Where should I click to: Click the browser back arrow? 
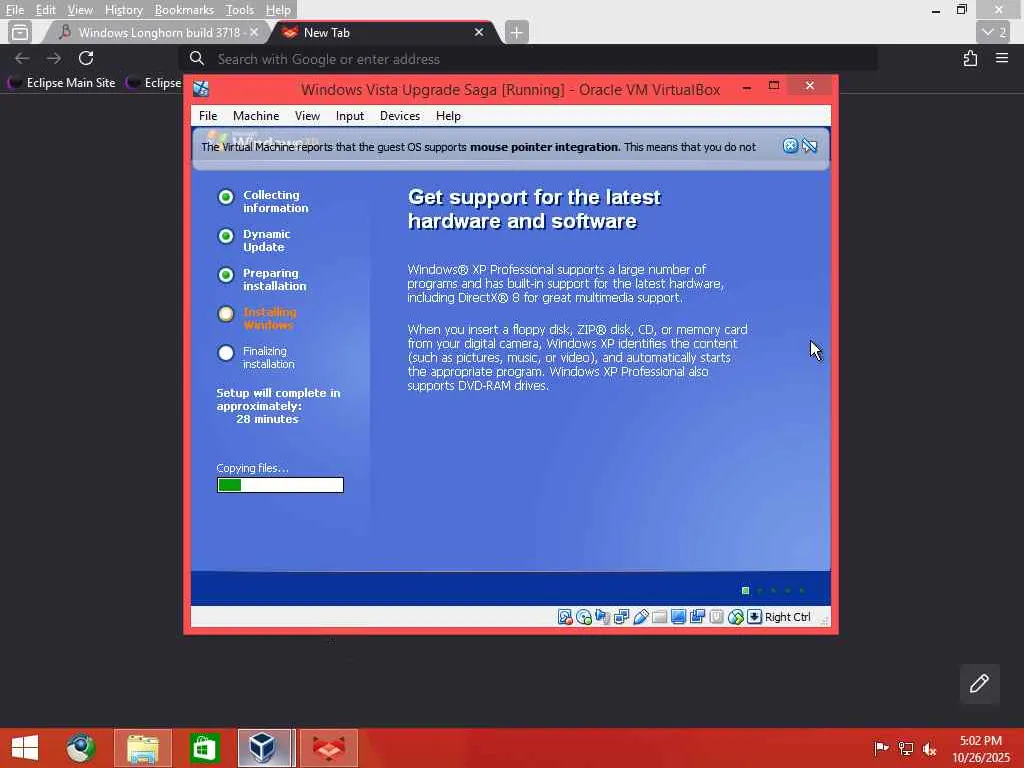(x=22, y=58)
